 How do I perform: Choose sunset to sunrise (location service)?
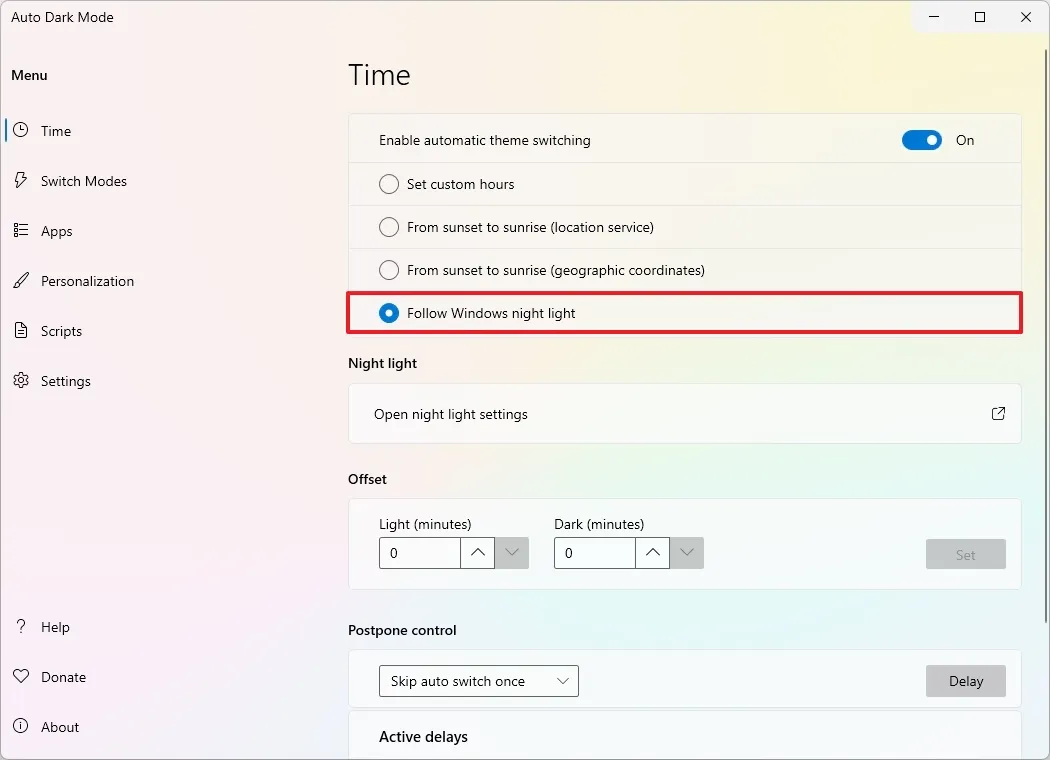point(389,227)
